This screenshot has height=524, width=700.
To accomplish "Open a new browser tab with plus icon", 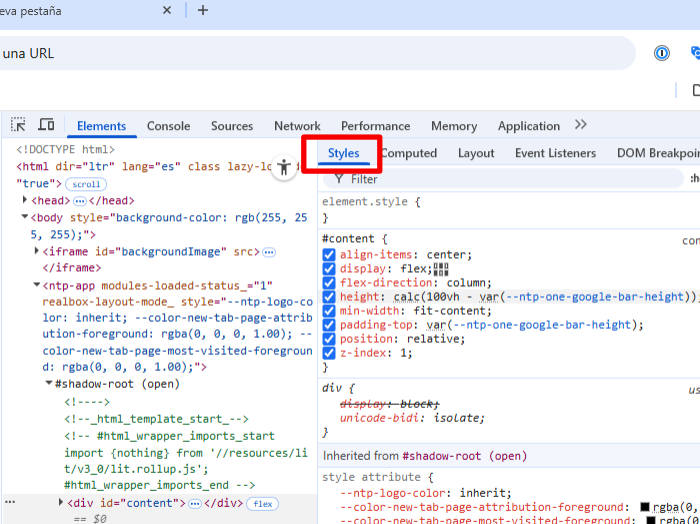I will (x=203, y=10).
